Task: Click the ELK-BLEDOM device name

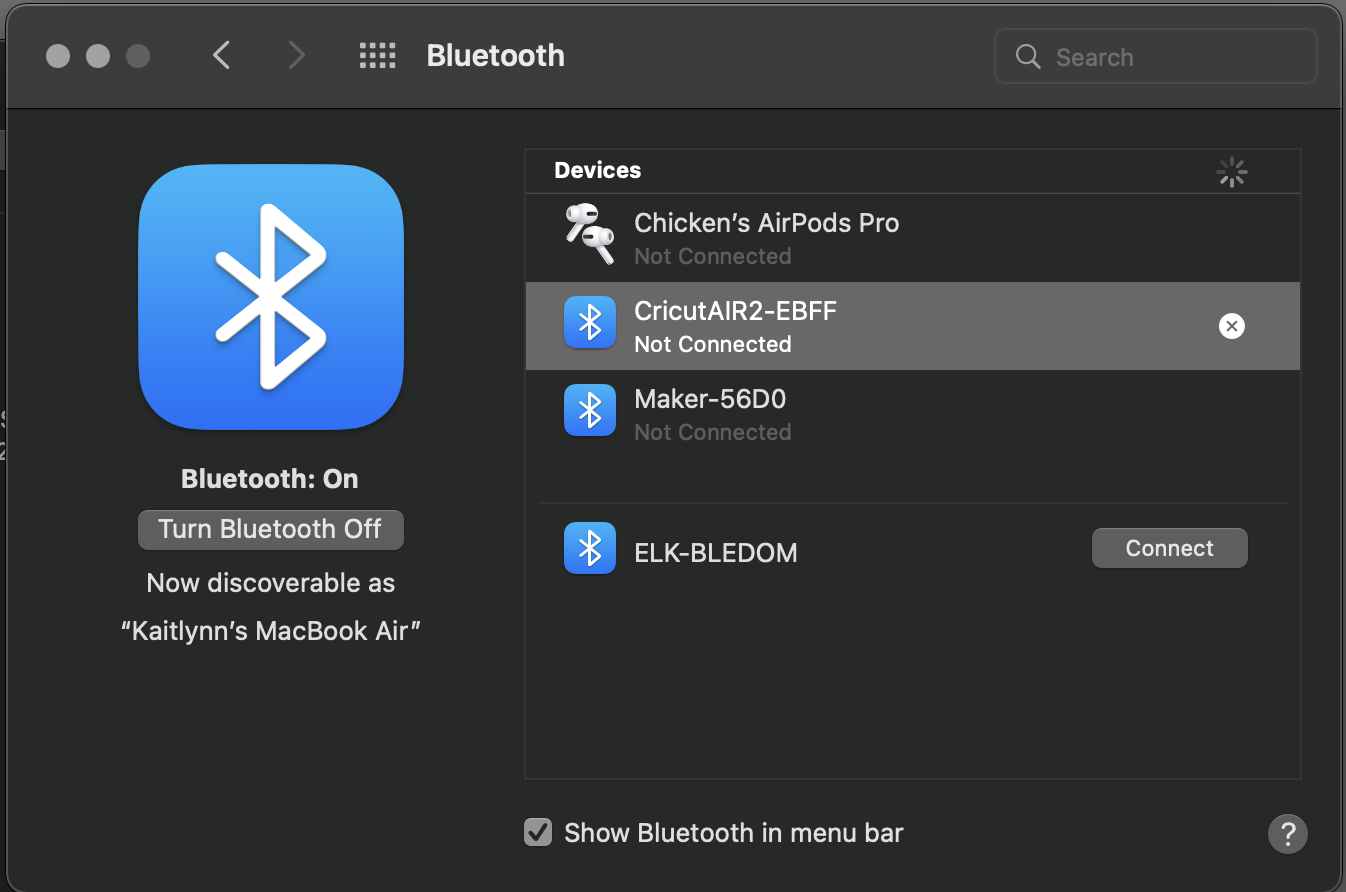Action: tap(716, 553)
